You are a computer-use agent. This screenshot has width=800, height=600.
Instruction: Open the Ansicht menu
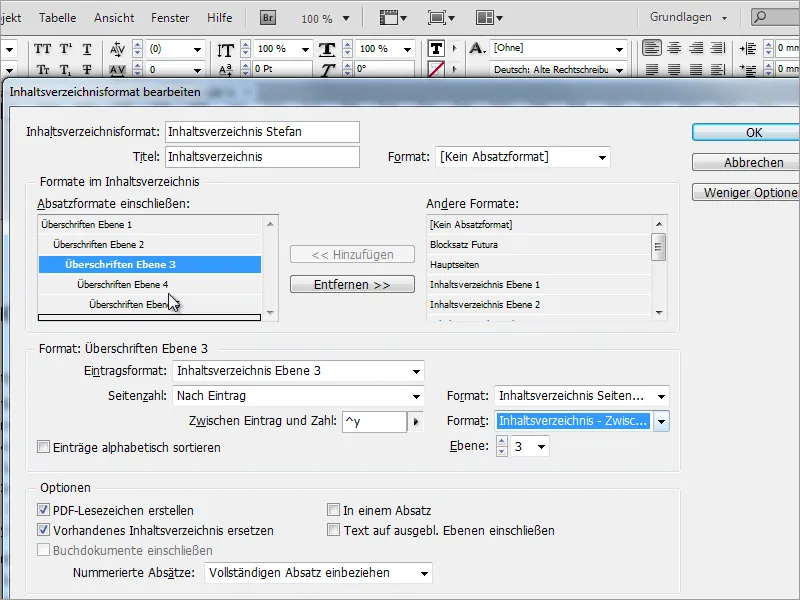click(x=114, y=18)
